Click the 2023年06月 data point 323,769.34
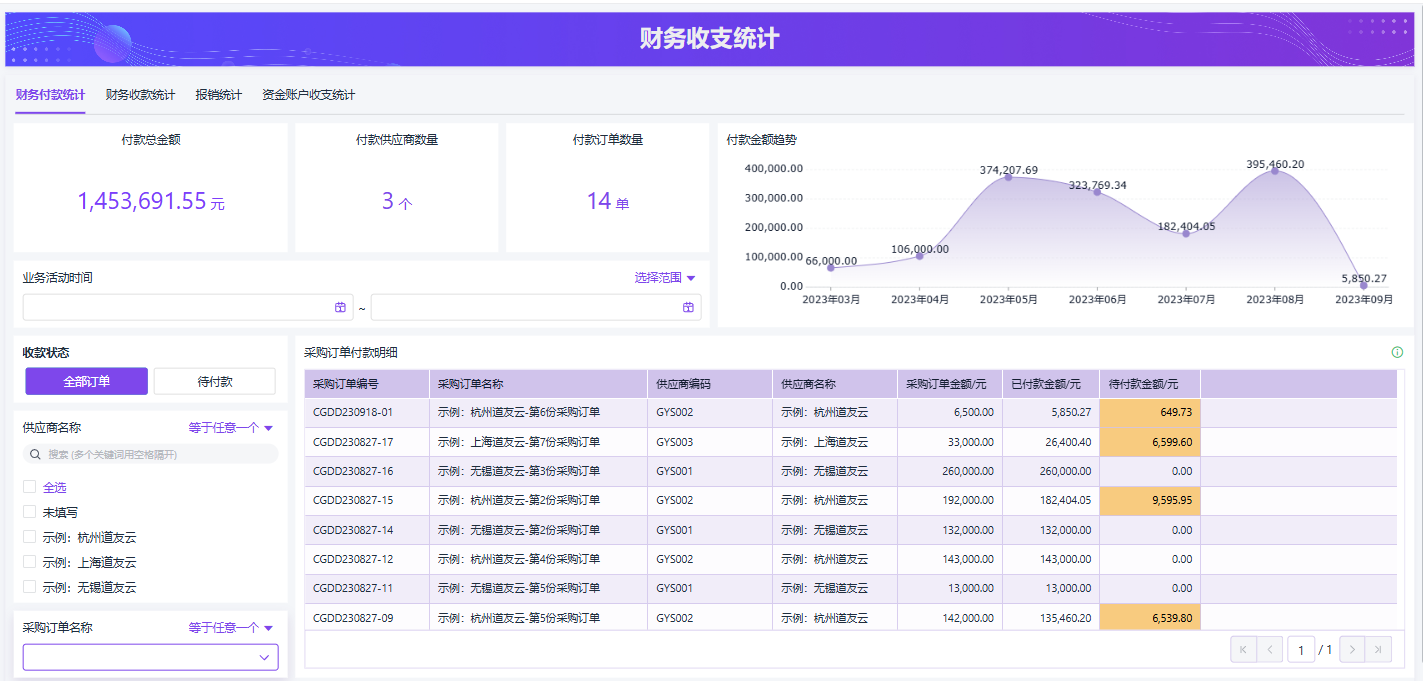The height and width of the screenshot is (681, 1423). pyautogui.click(x=1097, y=192)
